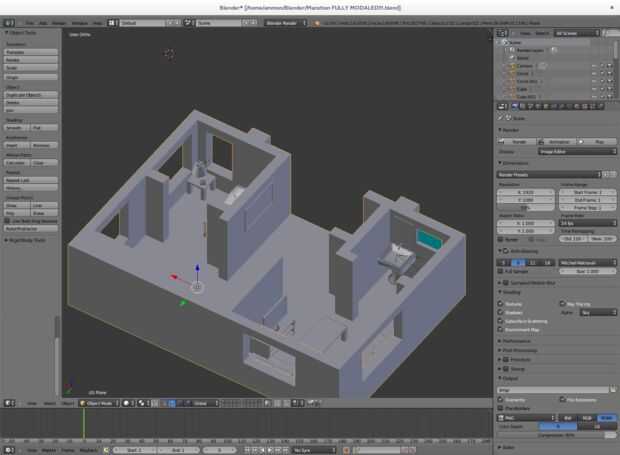
Task: Click the pivot point icon in 3D header
Action: click(x=143, y=403)
